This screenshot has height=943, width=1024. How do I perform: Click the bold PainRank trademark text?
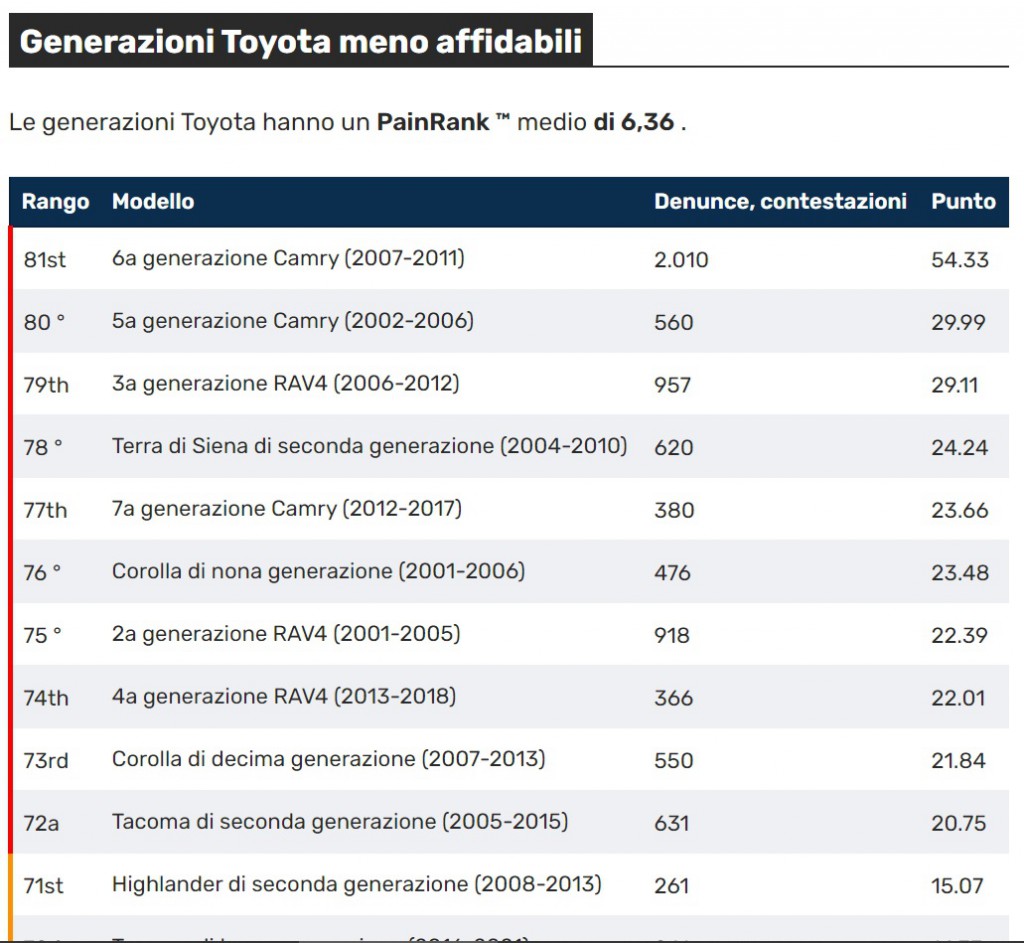(x=430, y=121)
